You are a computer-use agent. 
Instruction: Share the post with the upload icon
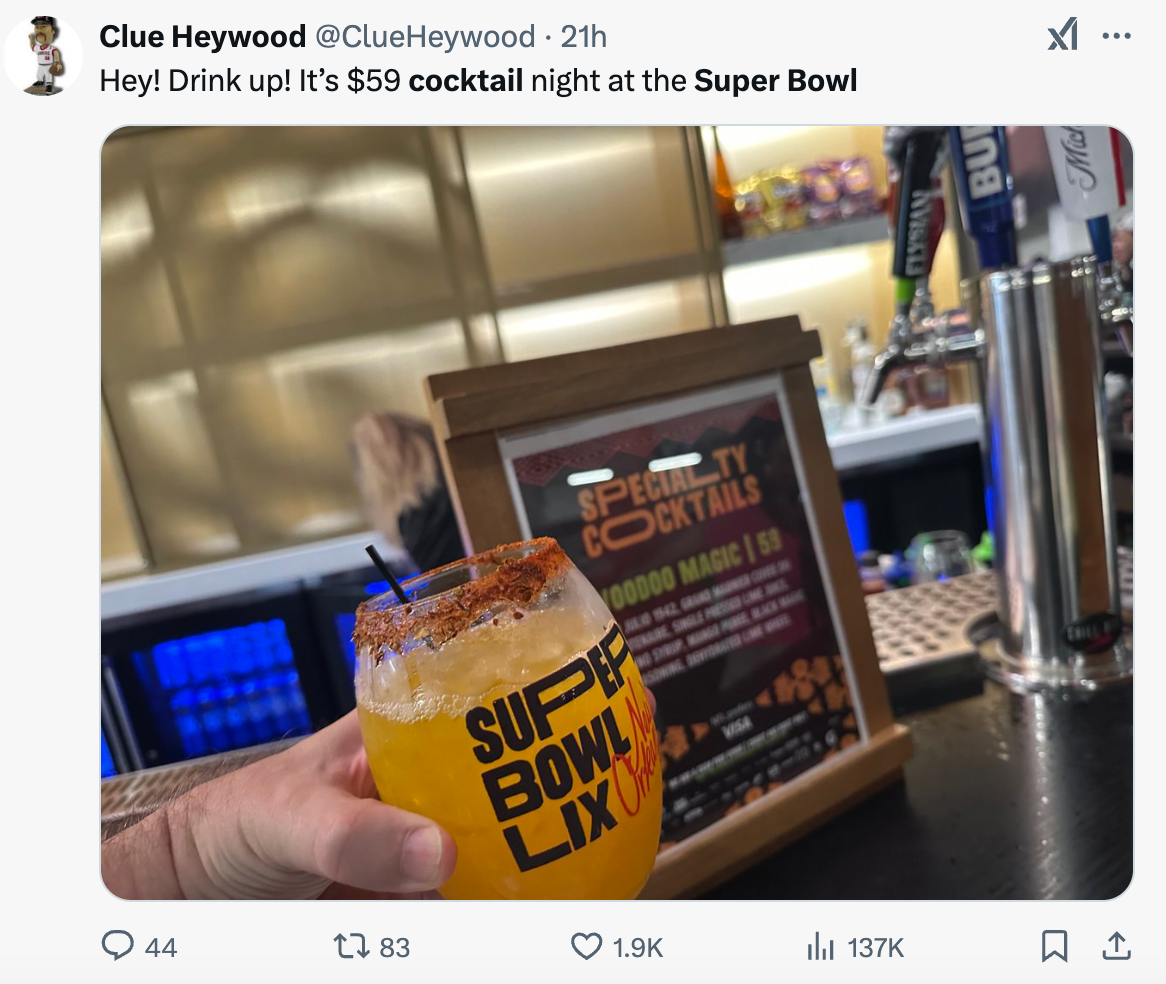click(1116, 945)
